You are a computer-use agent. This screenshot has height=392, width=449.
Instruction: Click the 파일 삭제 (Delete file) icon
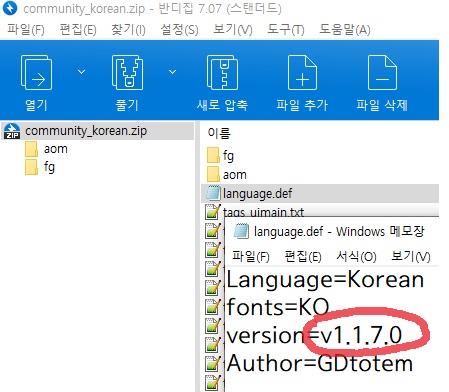click(382, 73)
